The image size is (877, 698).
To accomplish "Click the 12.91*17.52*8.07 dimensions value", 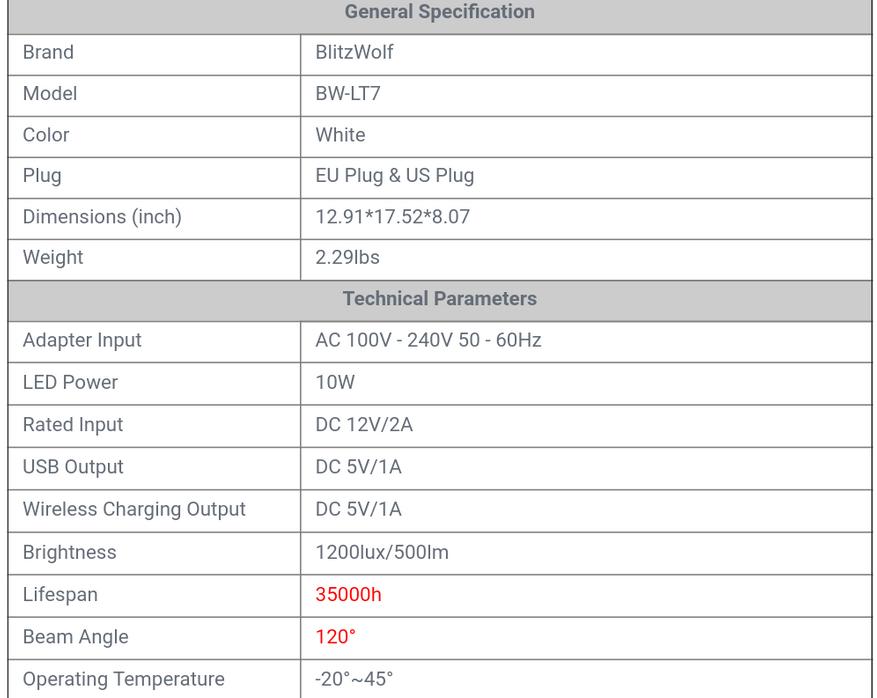I will [393, 217].
